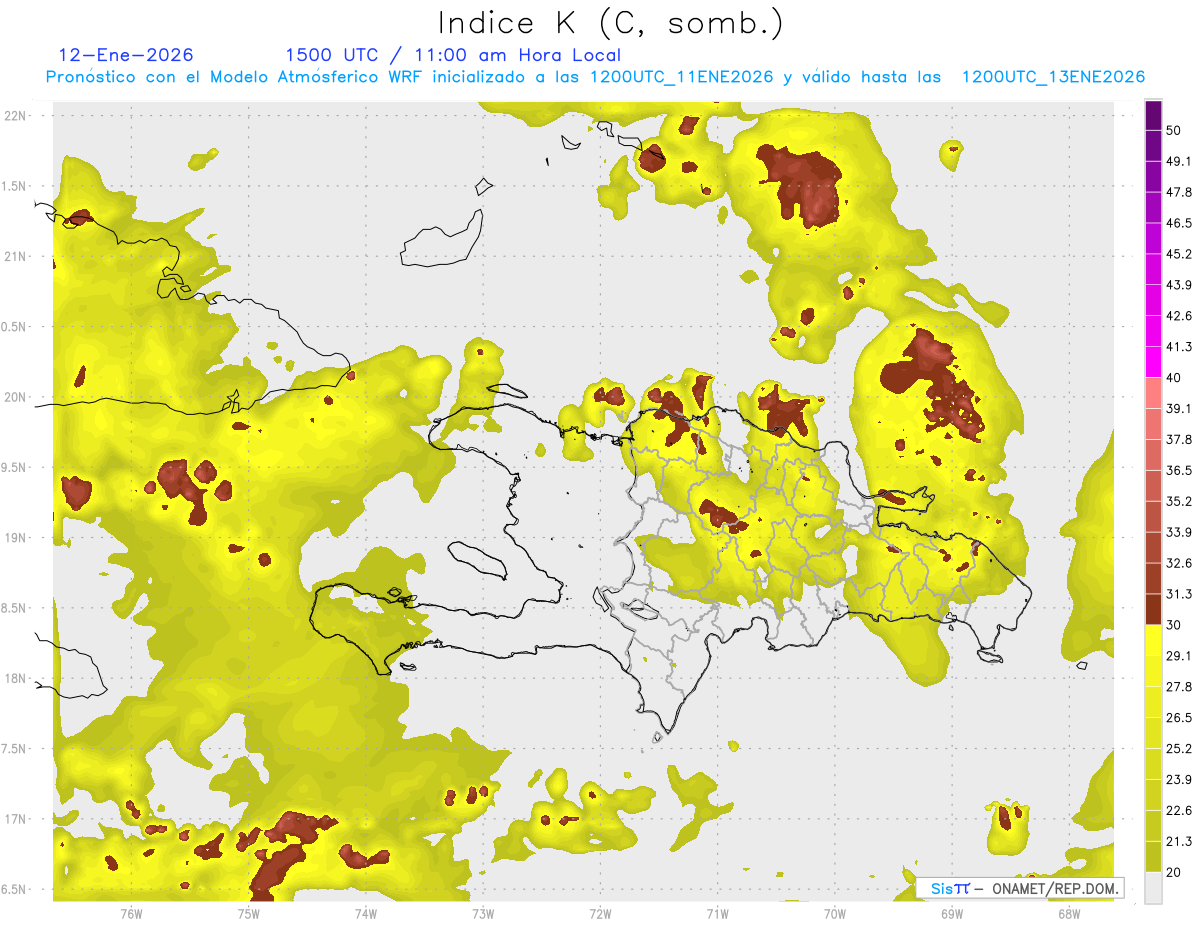Click the '68W' longitude label

1068,914
